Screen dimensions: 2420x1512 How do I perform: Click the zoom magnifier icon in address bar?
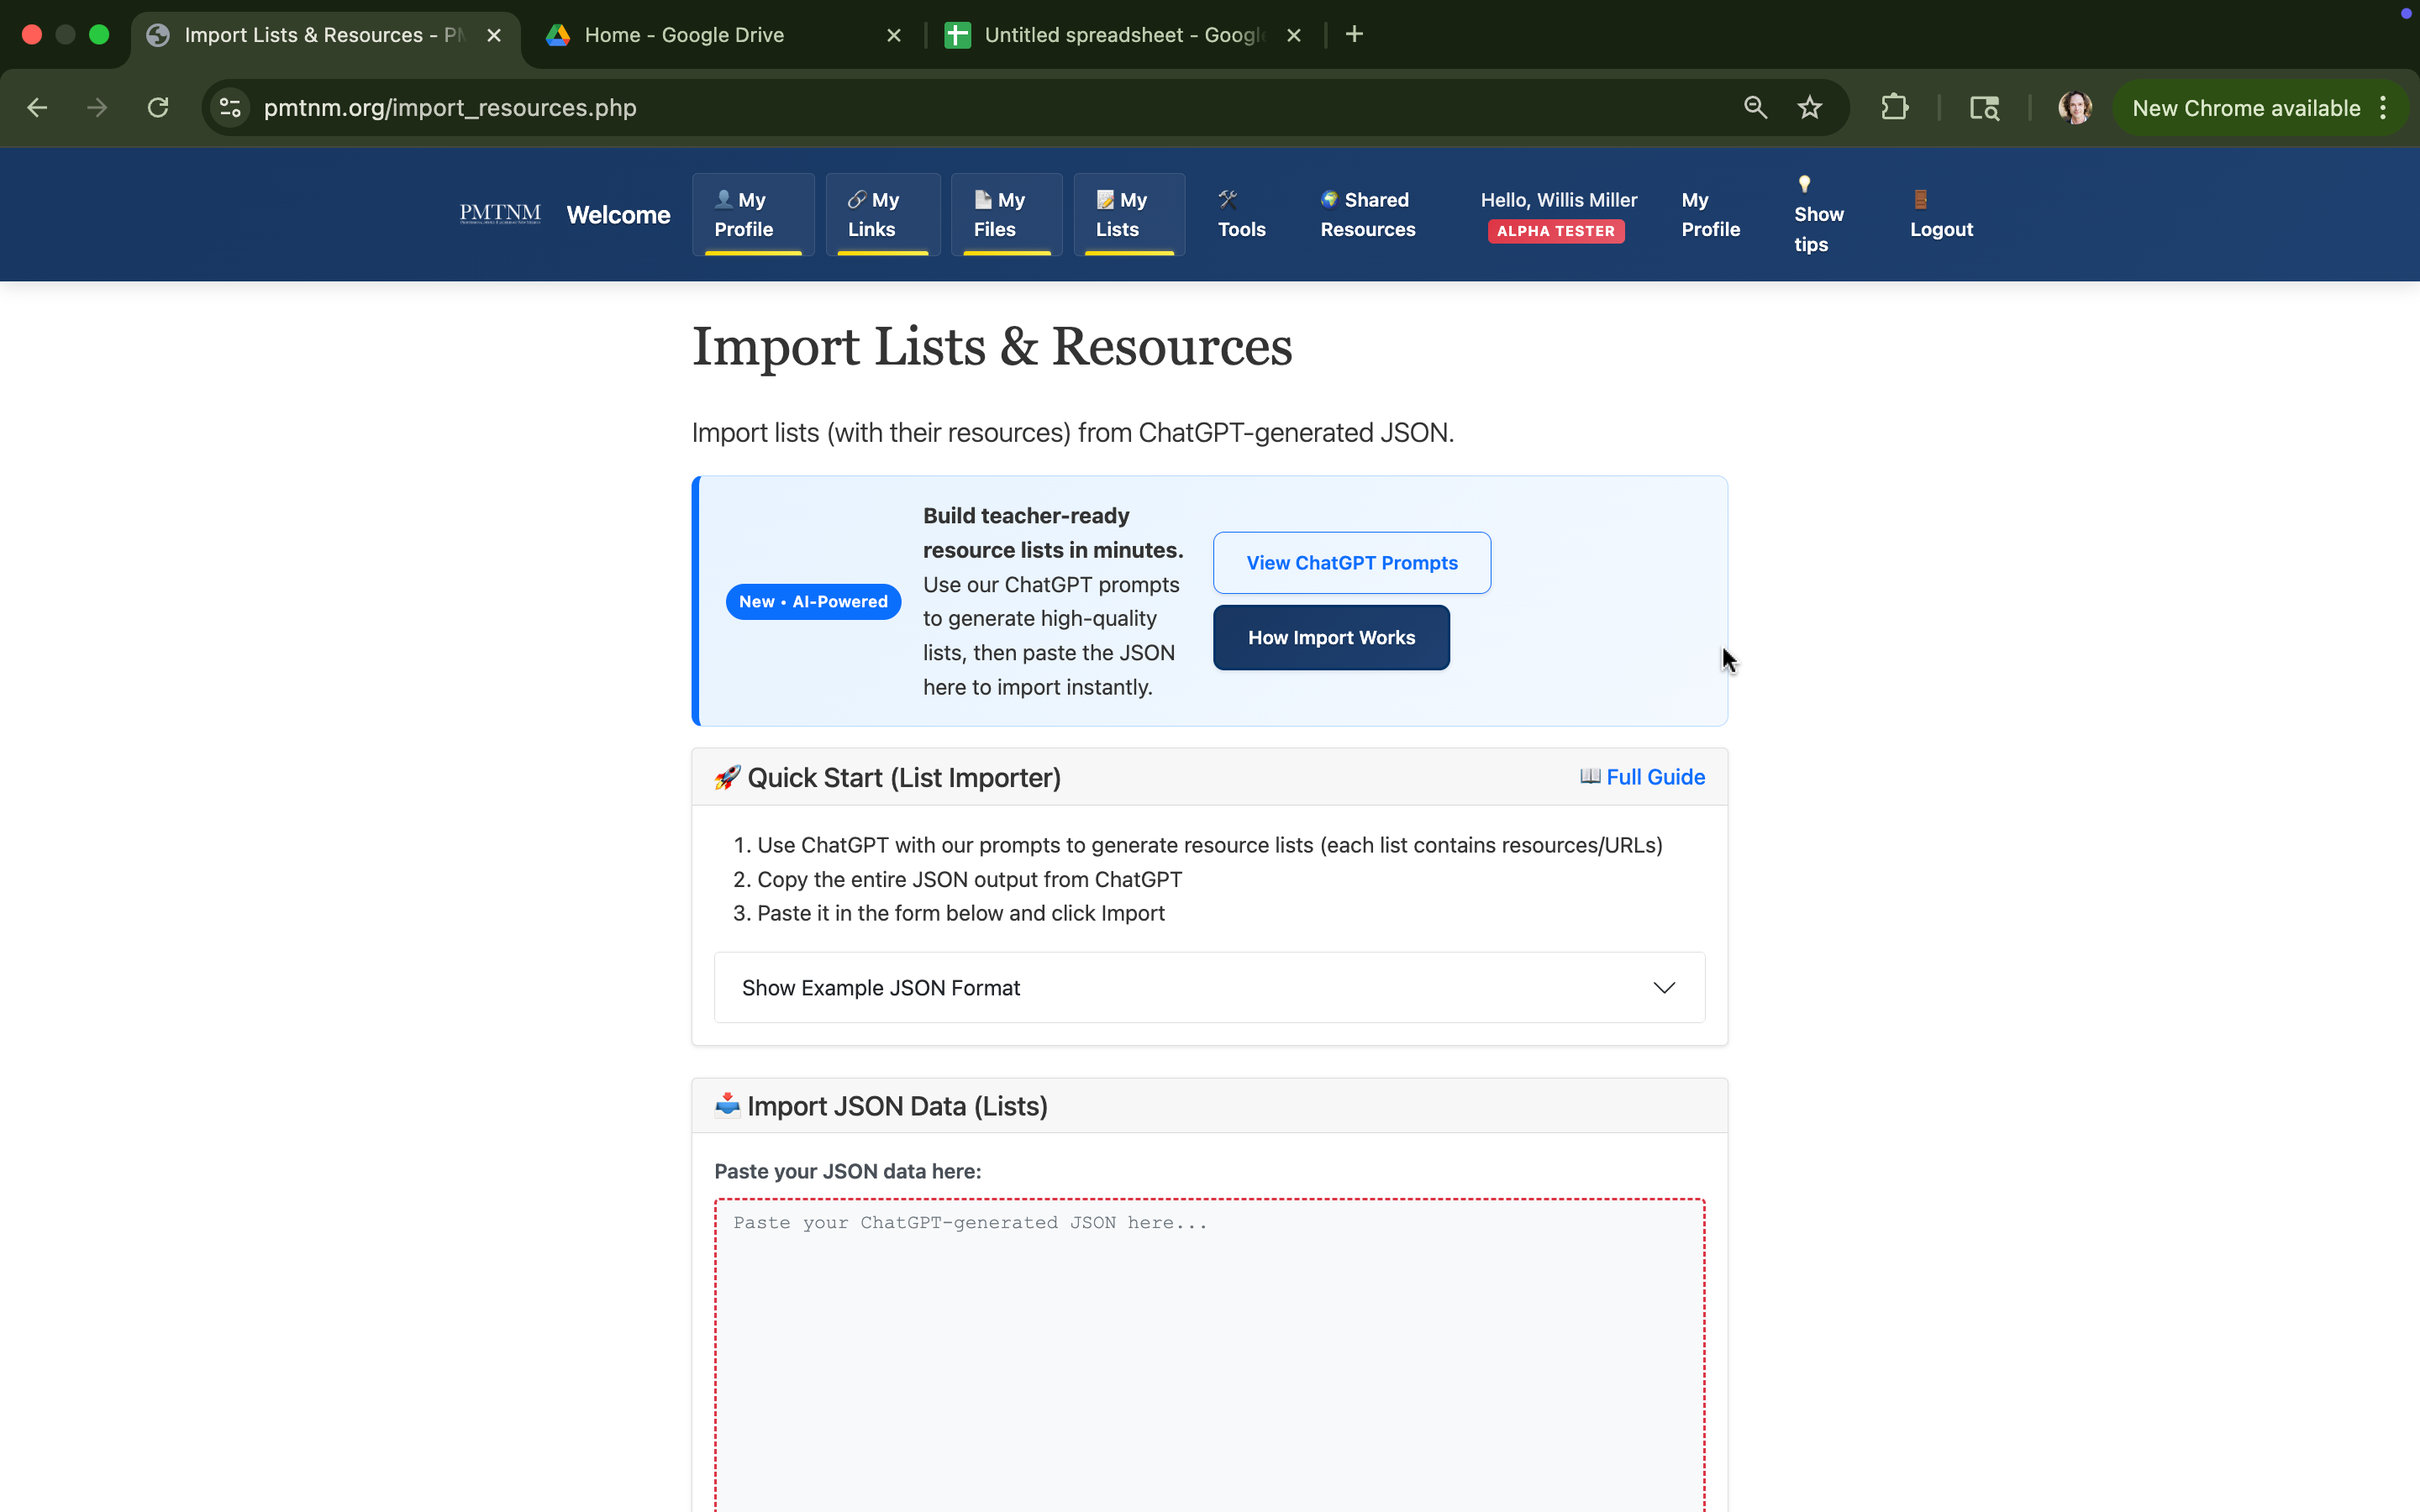1755,108
